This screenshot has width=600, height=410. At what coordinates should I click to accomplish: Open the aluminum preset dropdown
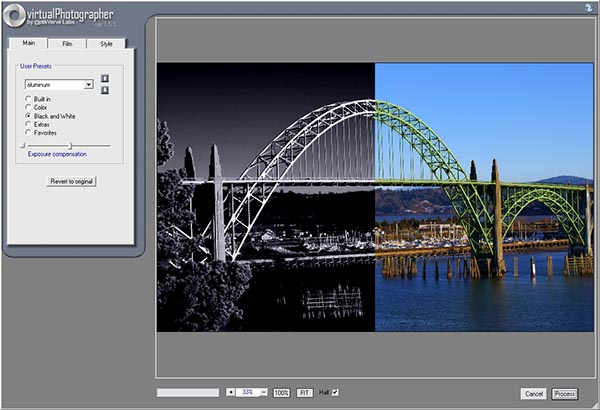tap(89, 85)
